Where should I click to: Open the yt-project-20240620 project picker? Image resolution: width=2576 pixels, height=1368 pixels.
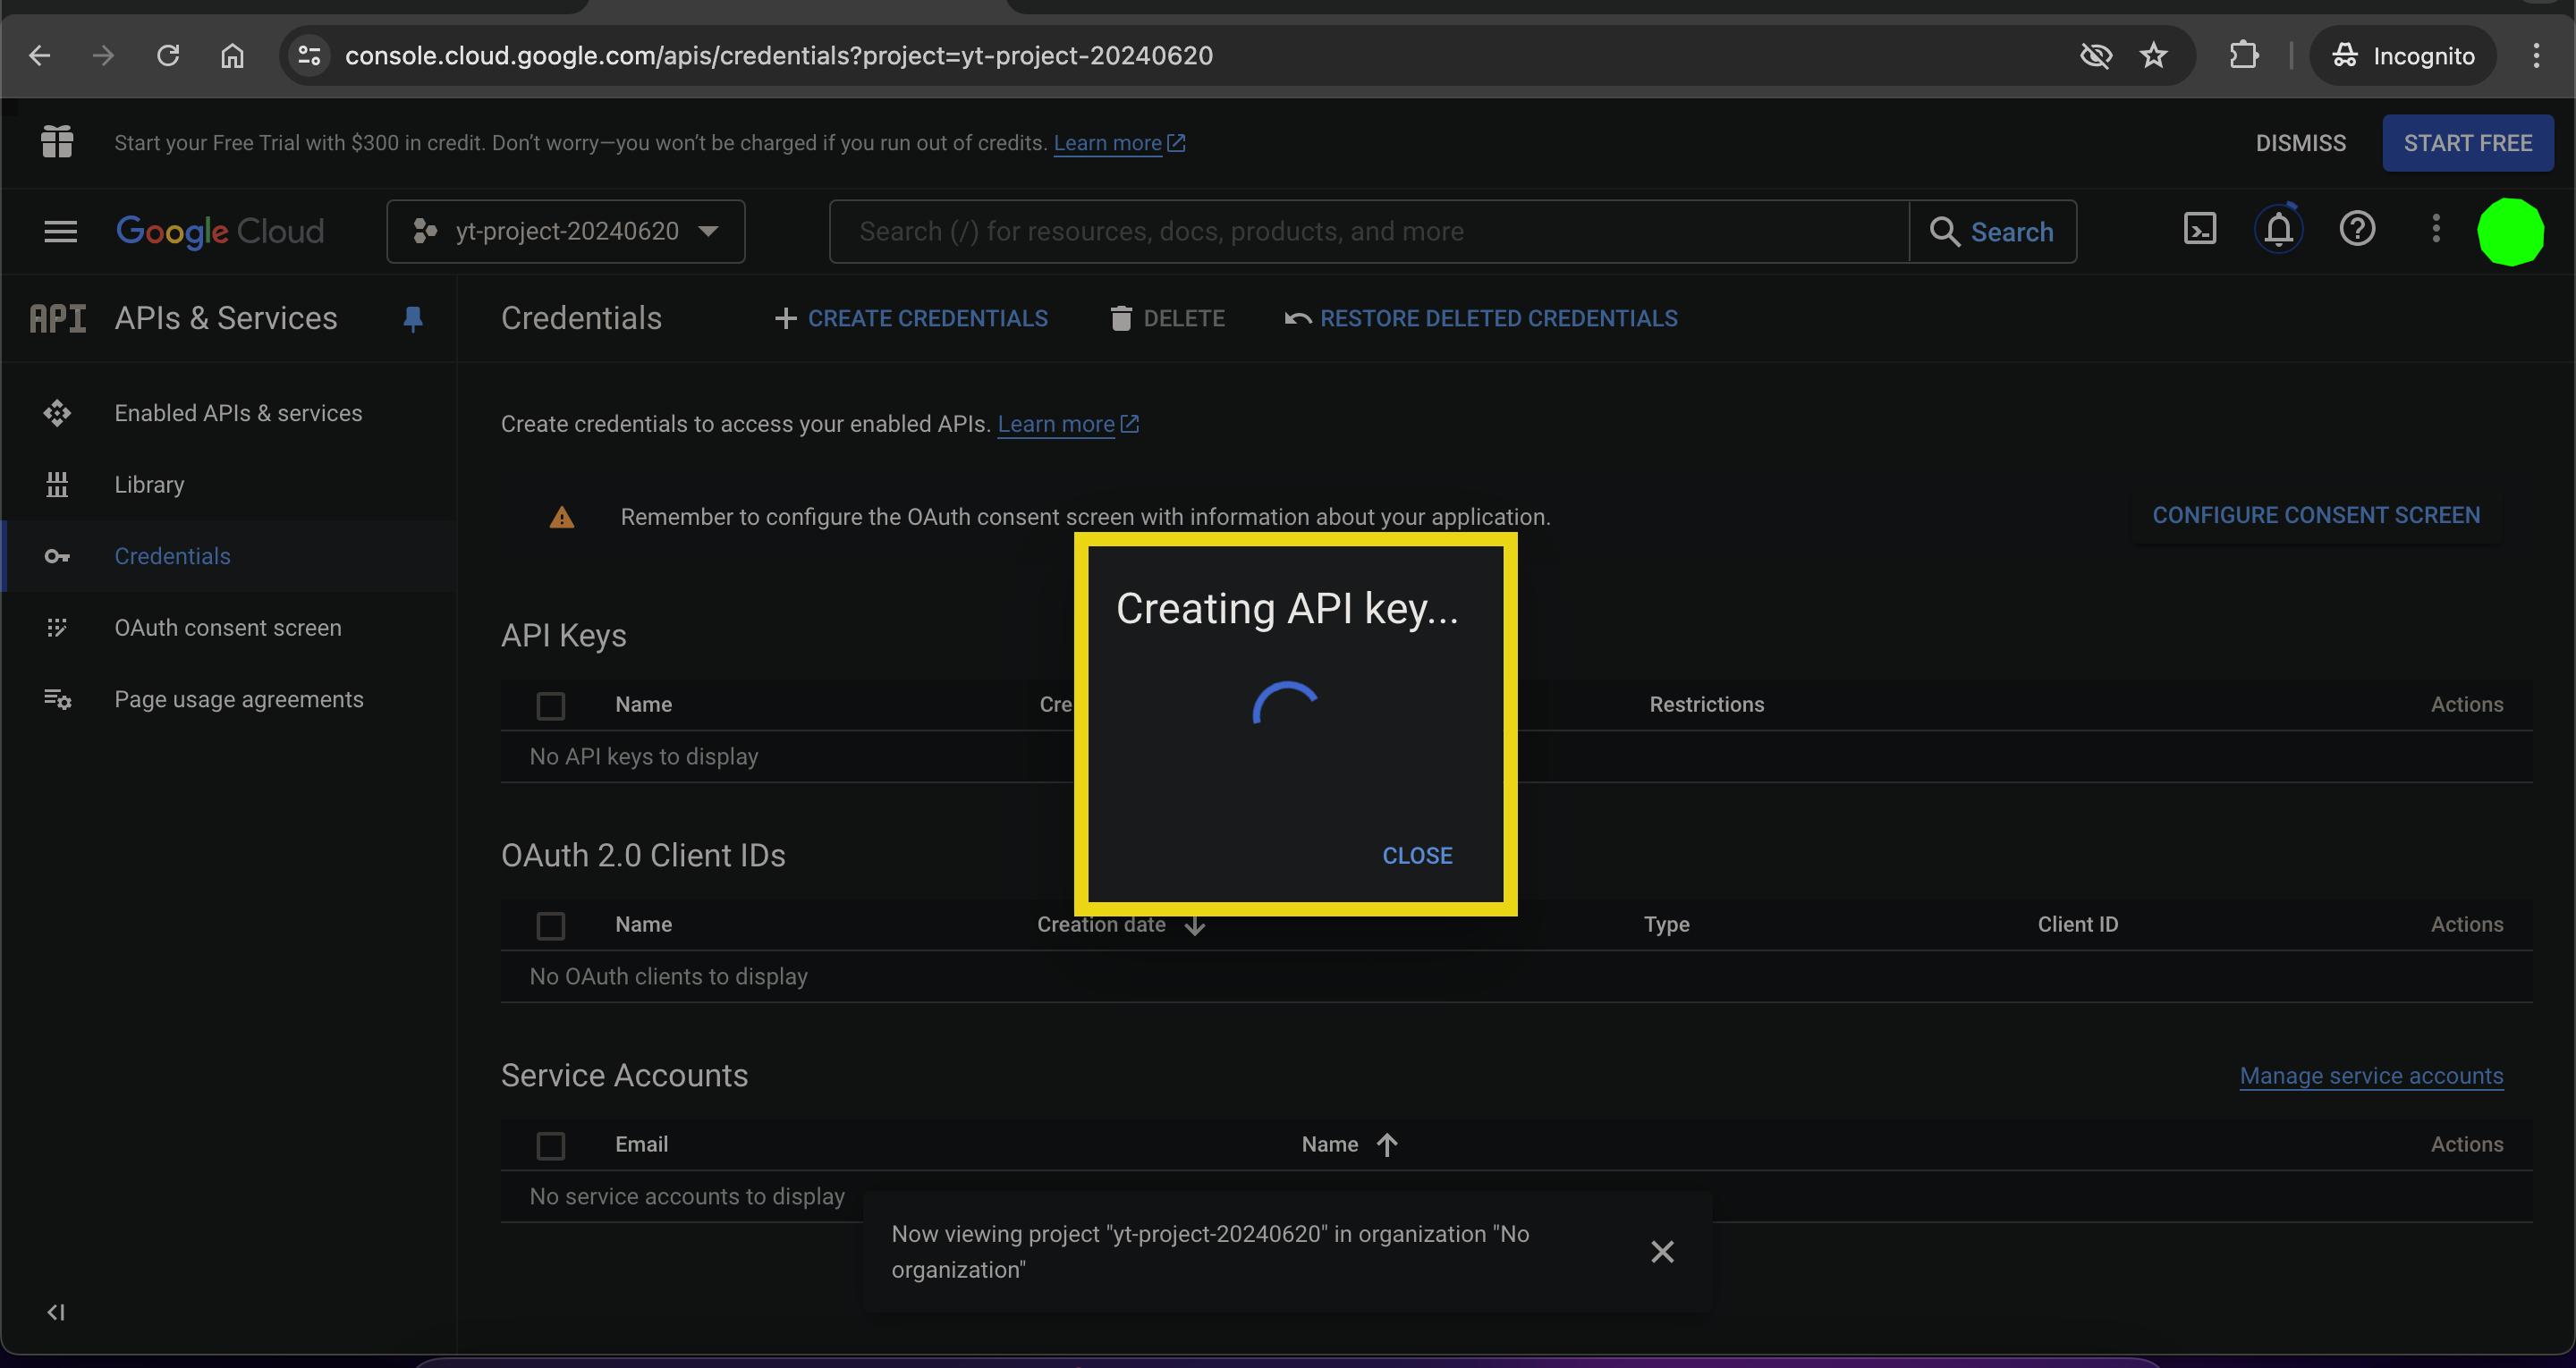(566, 231)
